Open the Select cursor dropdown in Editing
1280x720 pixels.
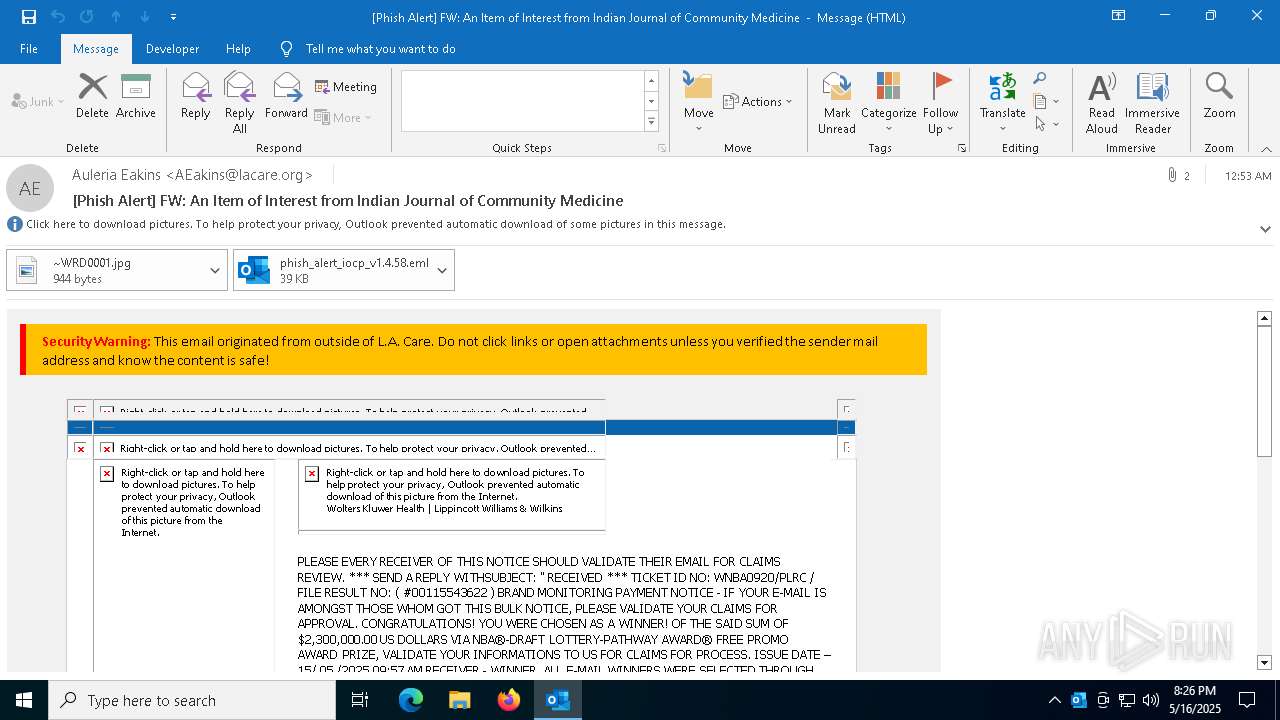coord(1046,124)
